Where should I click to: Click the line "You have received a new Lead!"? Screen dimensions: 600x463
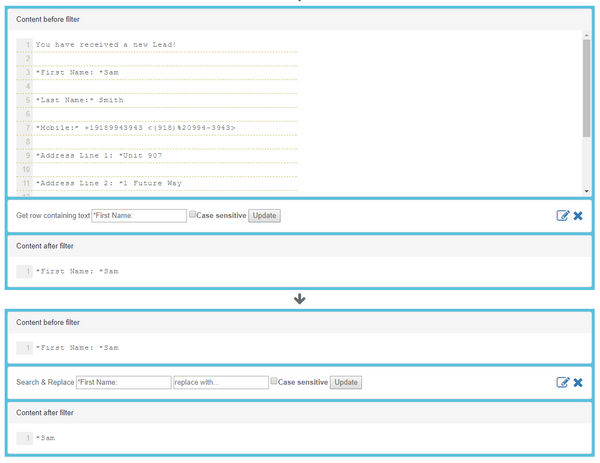pos(105,45)
